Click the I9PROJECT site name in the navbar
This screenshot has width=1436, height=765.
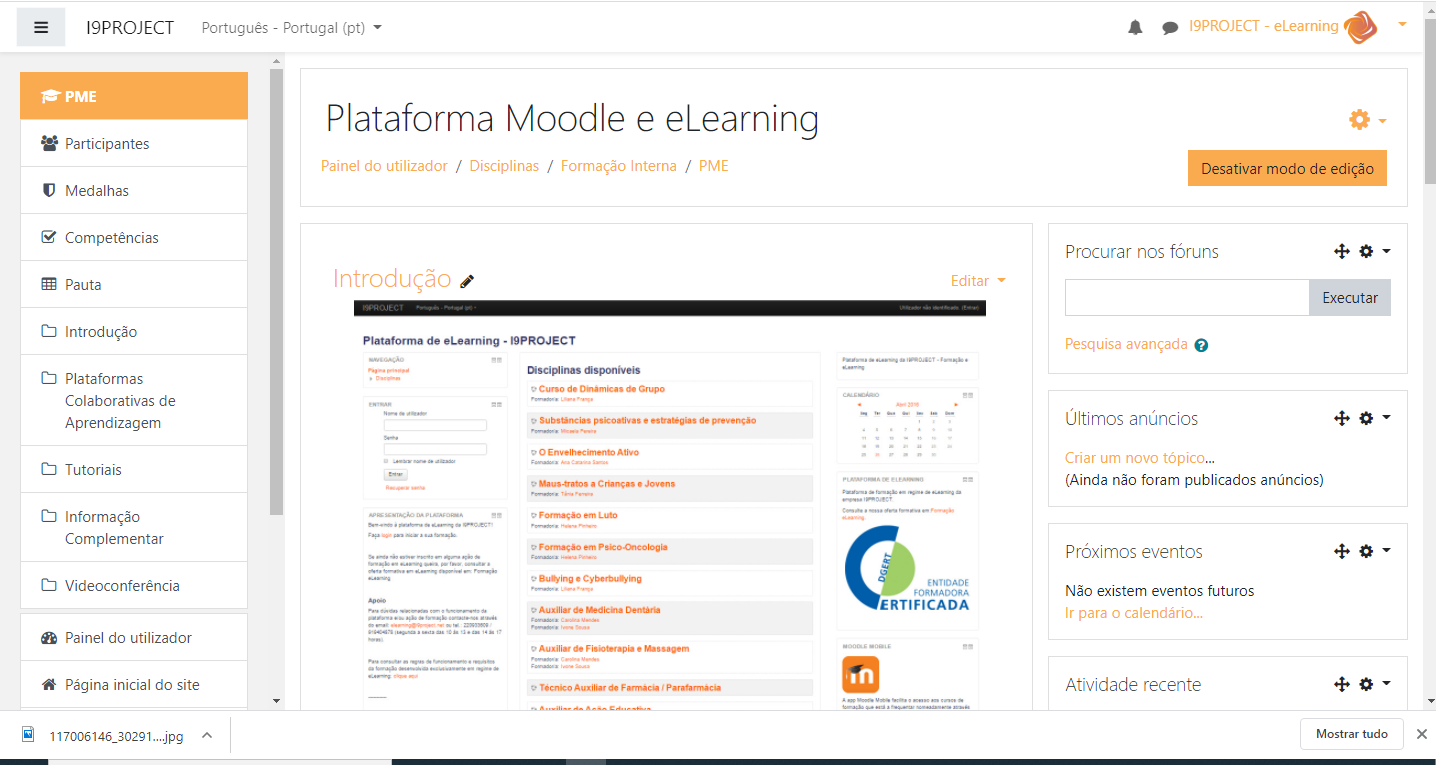click(x=130, y=28)
